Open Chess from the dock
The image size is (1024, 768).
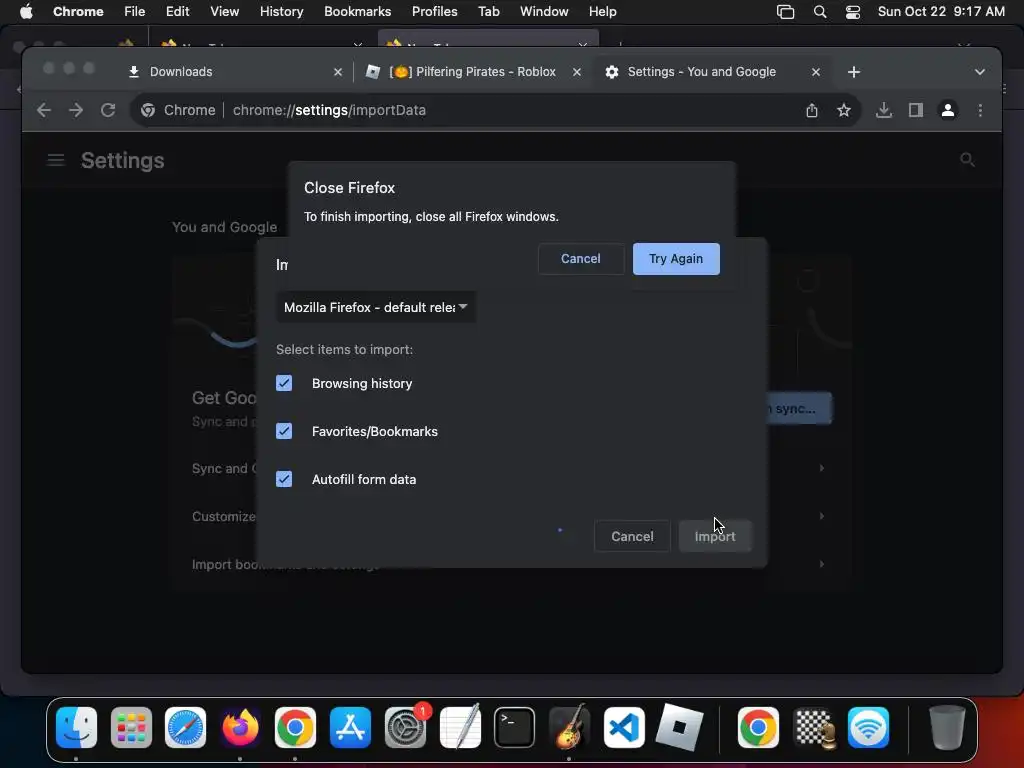814,727
